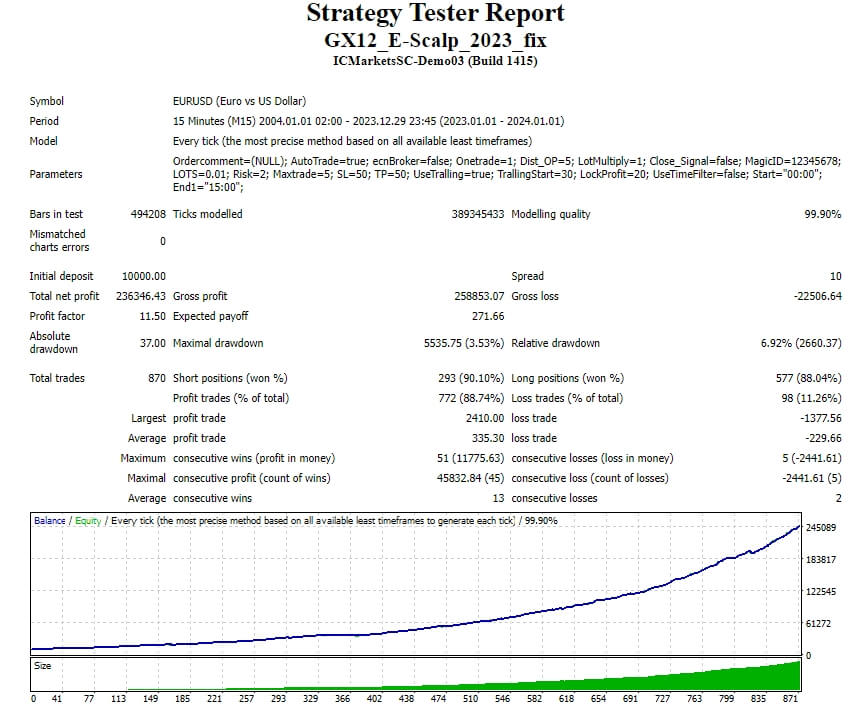
Task: Select profit factor value 11.50
Action: click(x=153, y=316)
